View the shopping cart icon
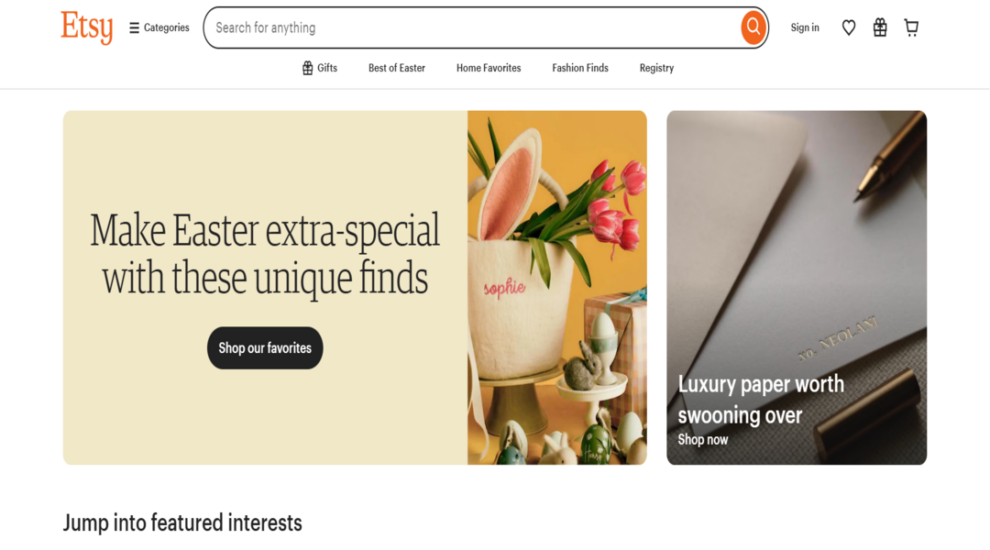 (x=911, y=28)
